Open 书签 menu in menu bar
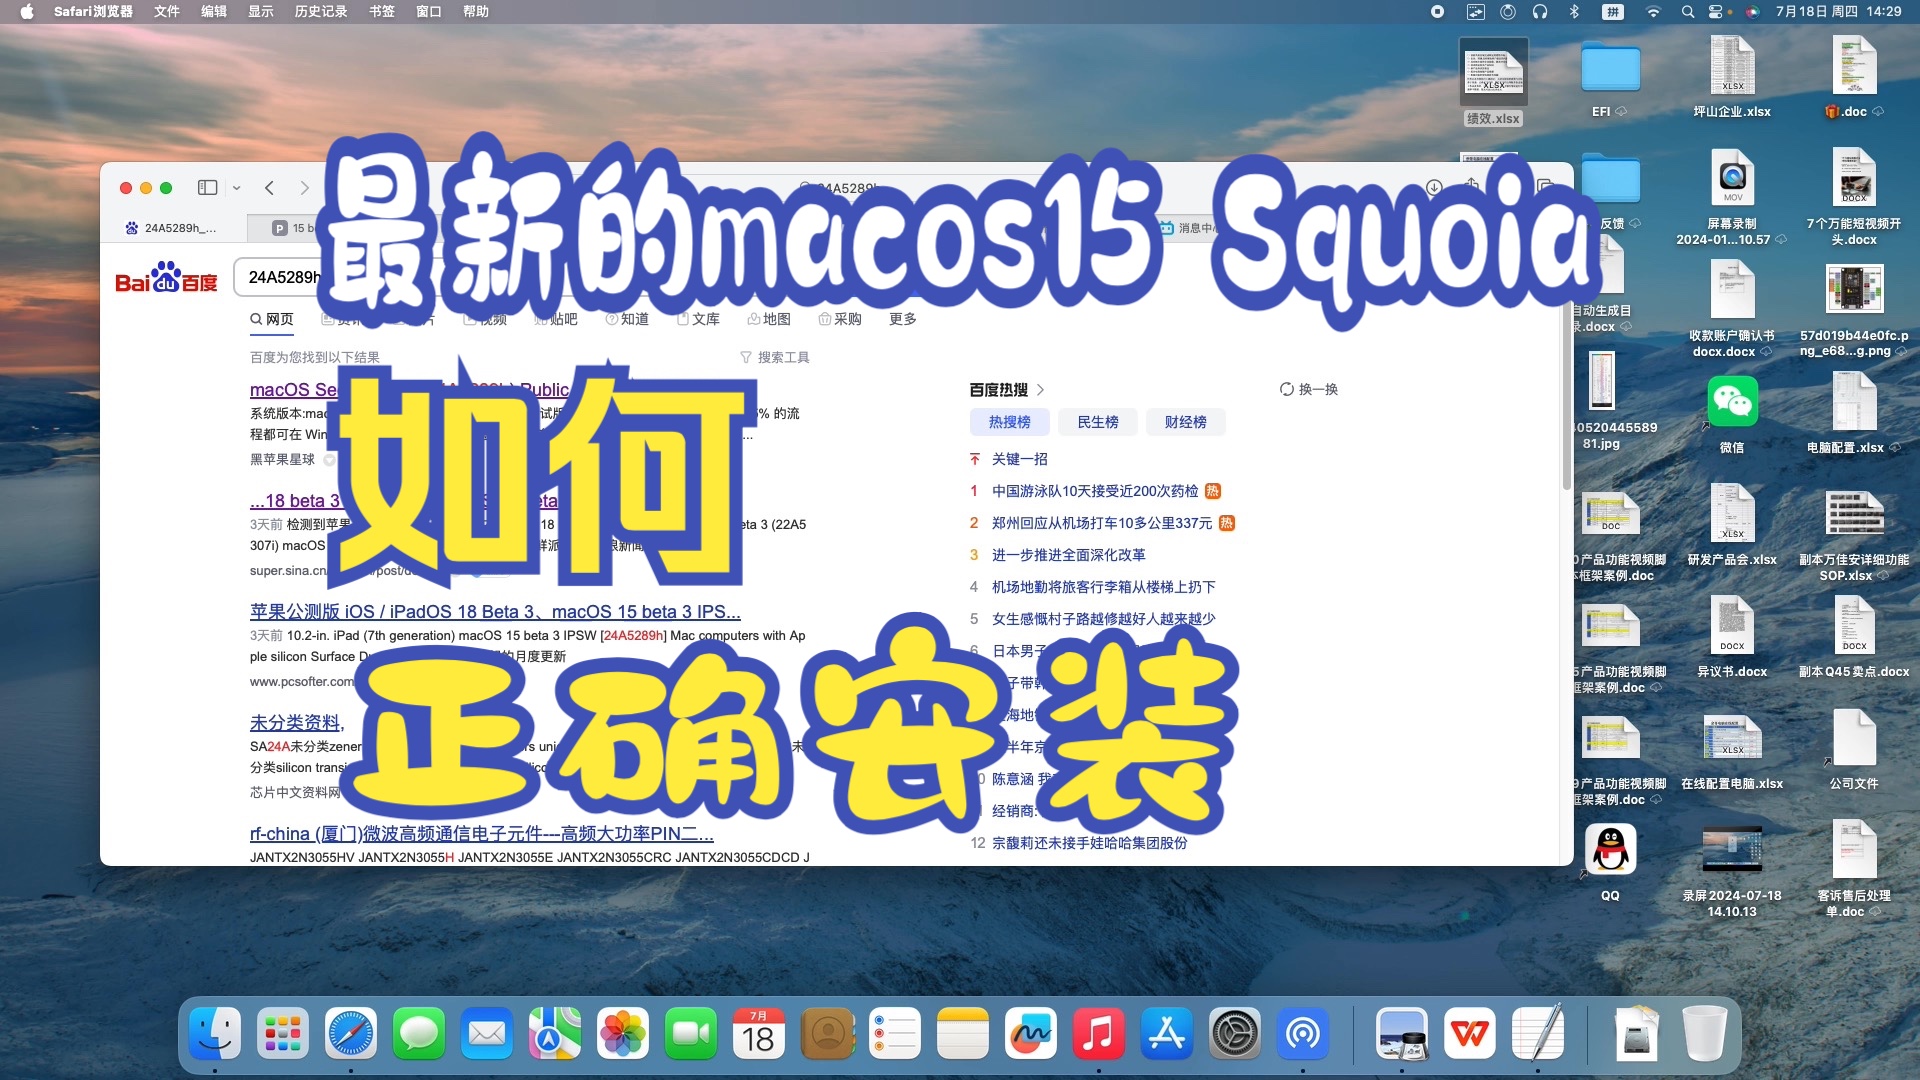 [382, 11]
